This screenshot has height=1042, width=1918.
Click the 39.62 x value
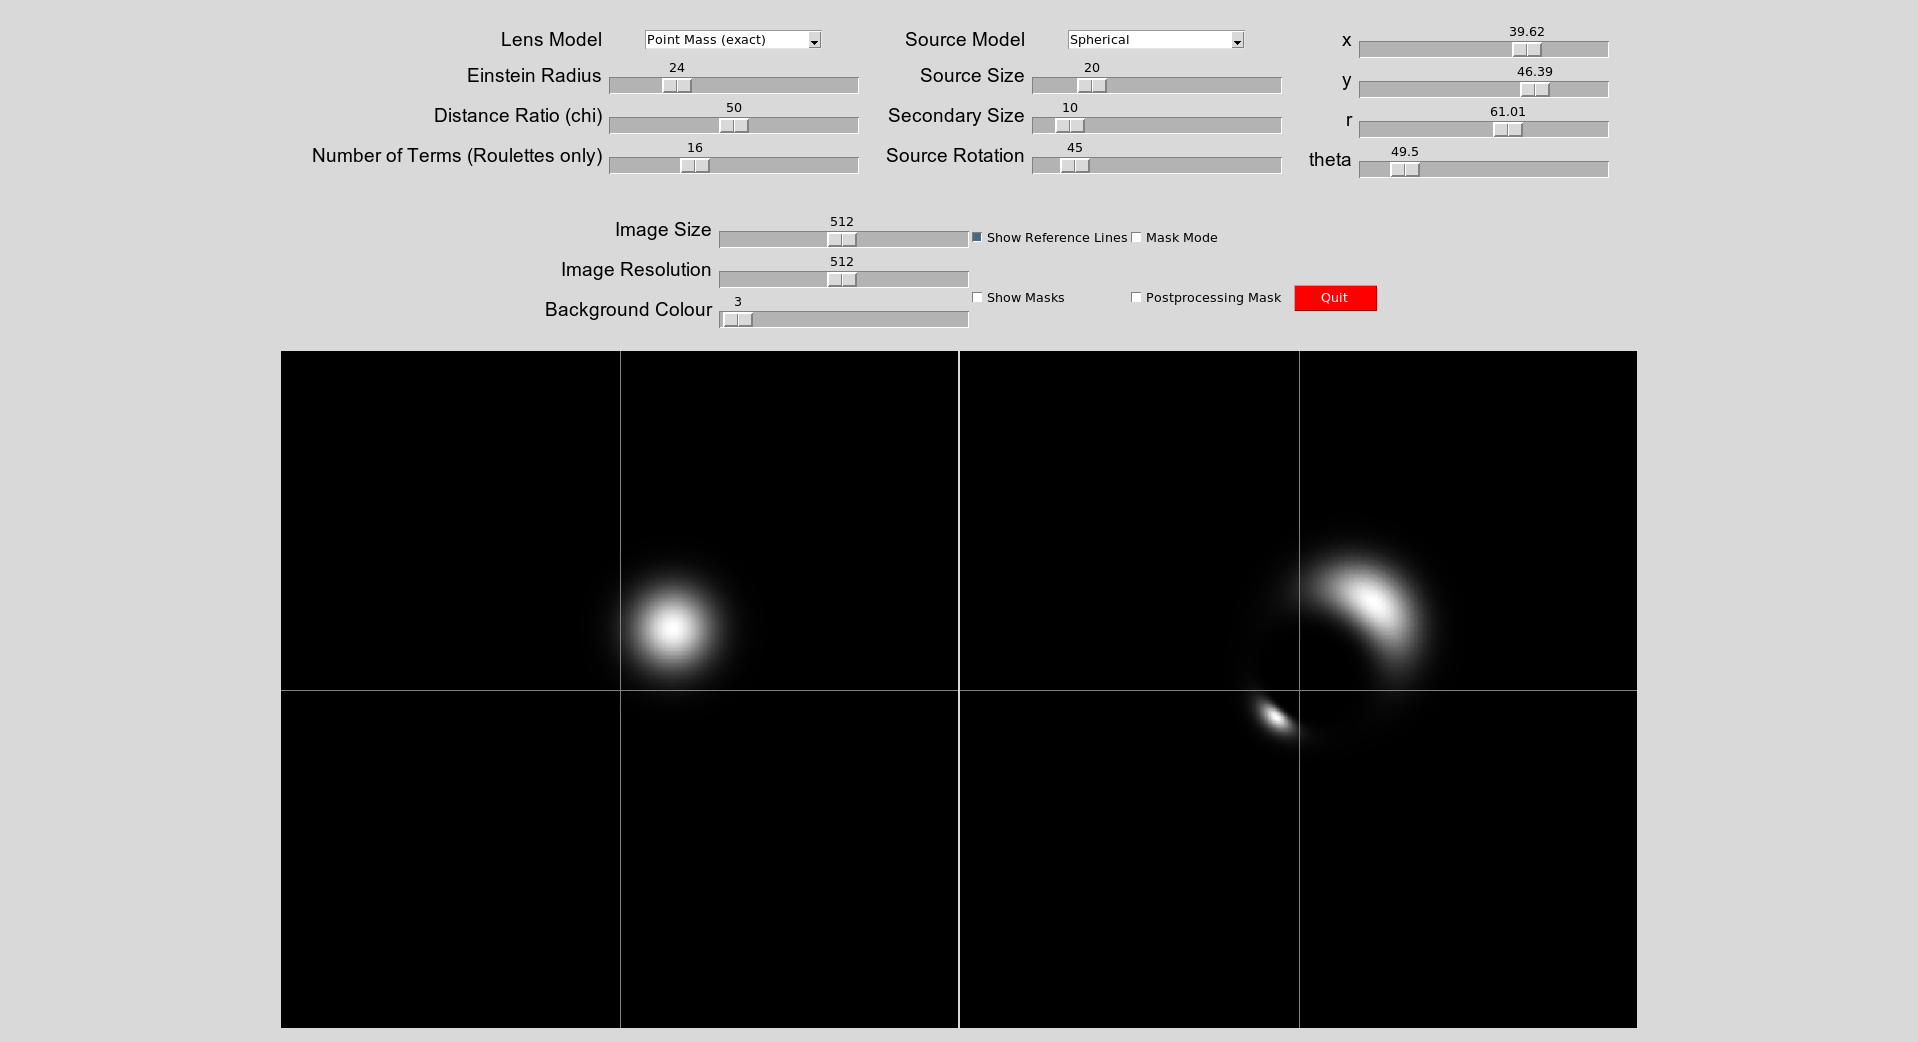[x=1527, y=32]
